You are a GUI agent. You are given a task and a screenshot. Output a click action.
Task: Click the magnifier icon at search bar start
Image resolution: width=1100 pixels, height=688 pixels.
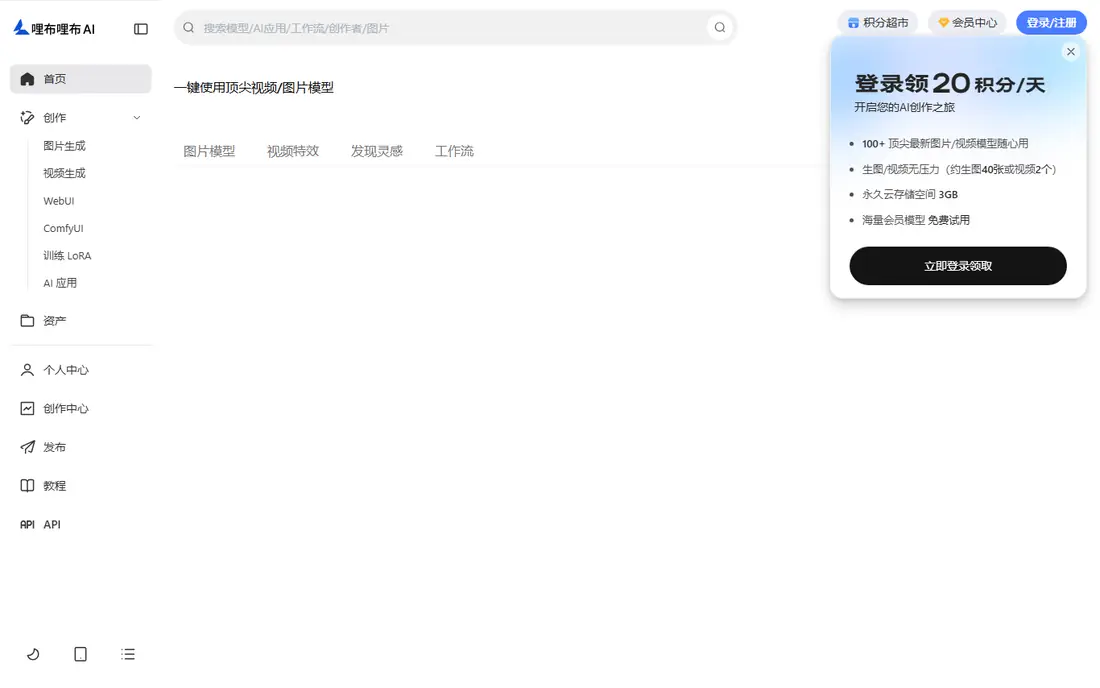[x=189, y=27]
